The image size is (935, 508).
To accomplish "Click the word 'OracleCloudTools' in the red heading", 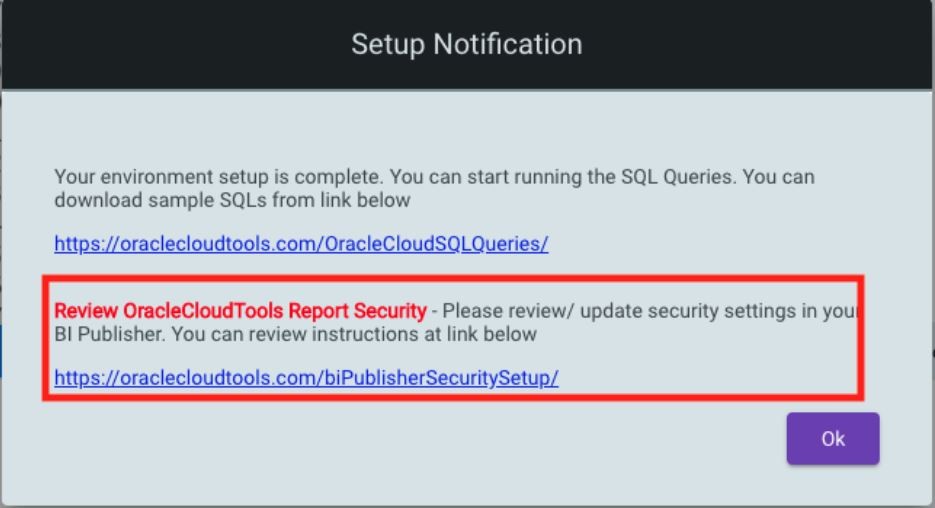I will coord(203,311).
